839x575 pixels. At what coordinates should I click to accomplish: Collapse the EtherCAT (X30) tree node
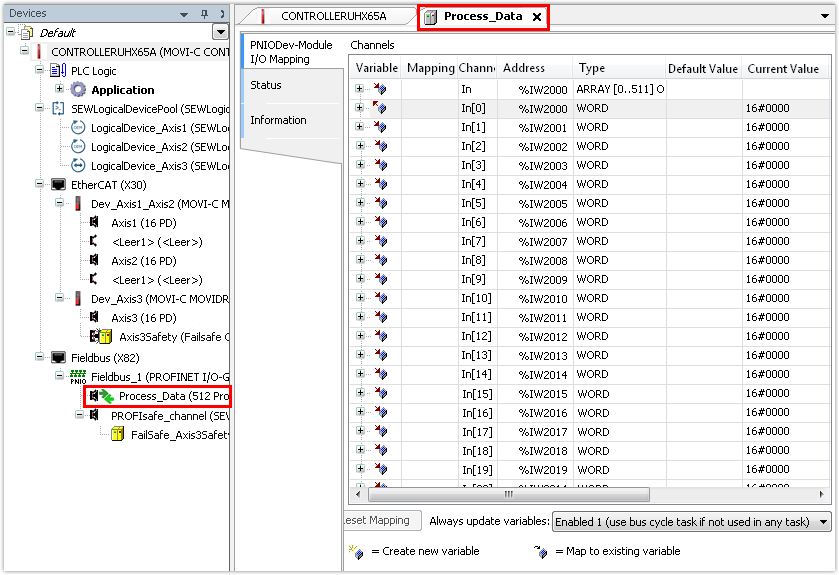click(40, 185)
